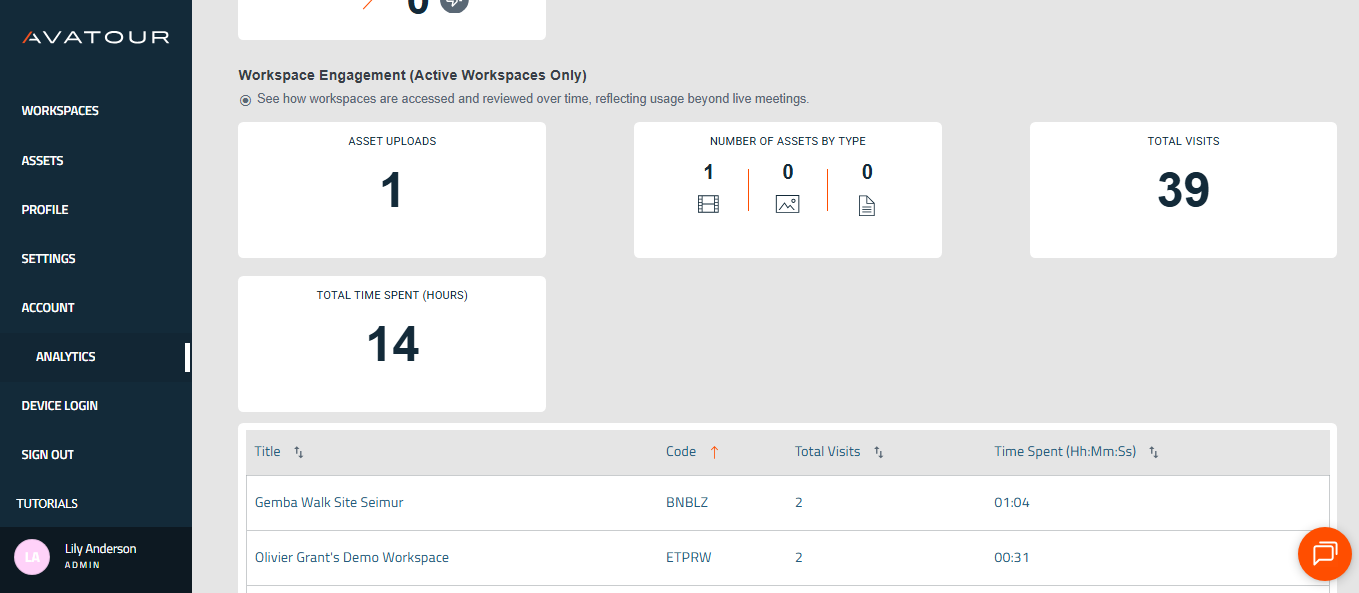Open the Analytics section
The width and height of the screenshot is (1359, 593).
click(65, 356)
